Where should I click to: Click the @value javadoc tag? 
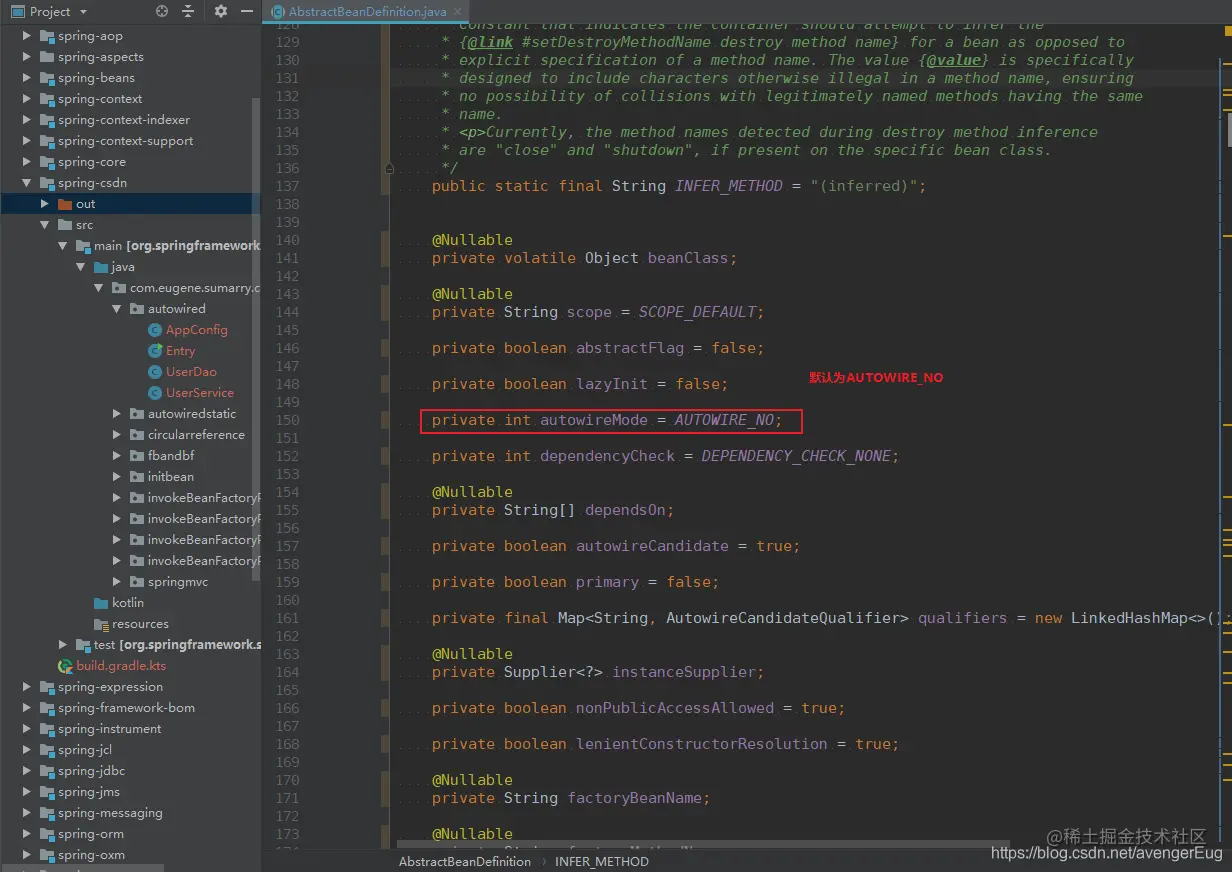954,60
